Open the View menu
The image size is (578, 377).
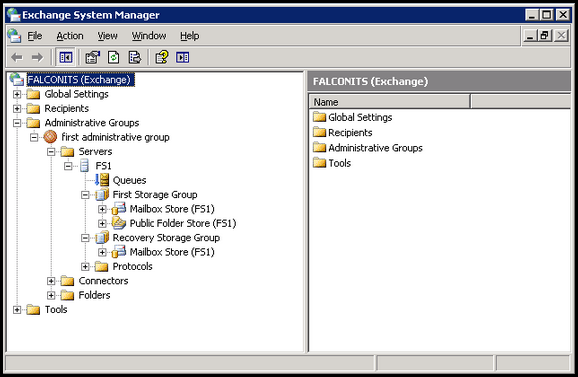click(x=107, y=36)
